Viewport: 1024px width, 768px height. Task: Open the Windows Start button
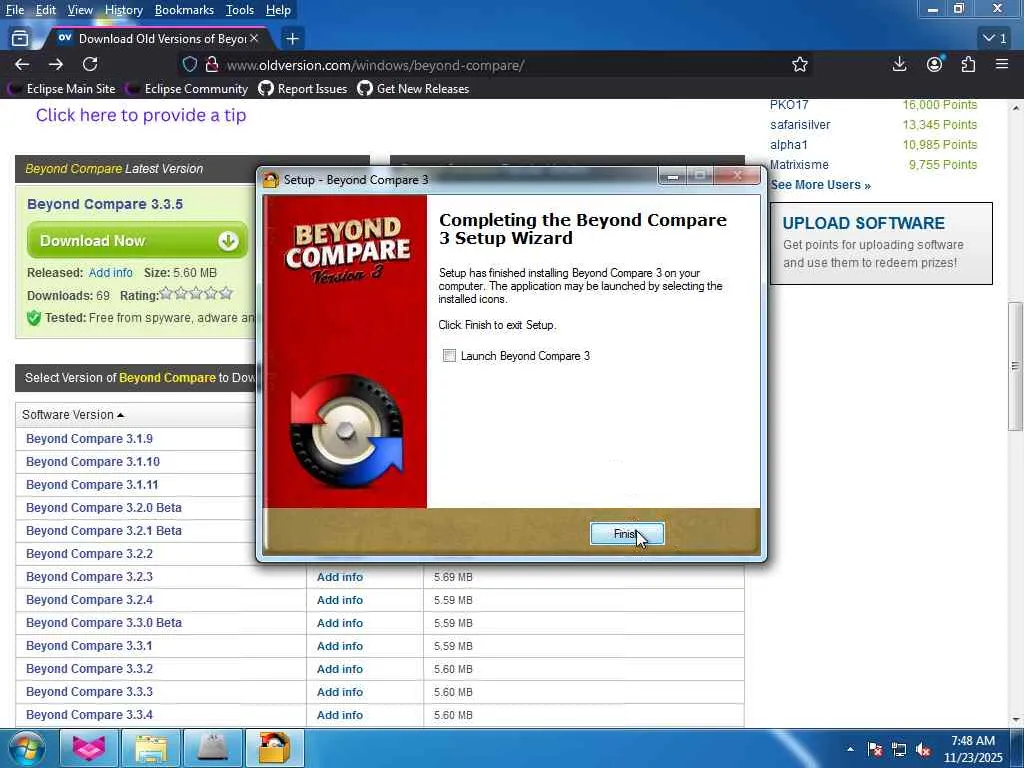click(x=26, y=748)
